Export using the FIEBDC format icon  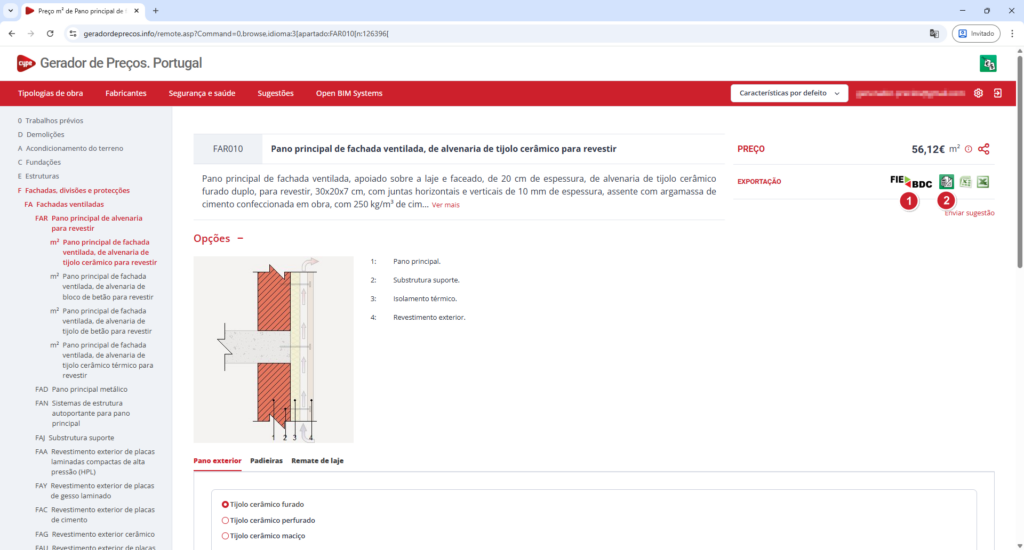pos(910,182)
